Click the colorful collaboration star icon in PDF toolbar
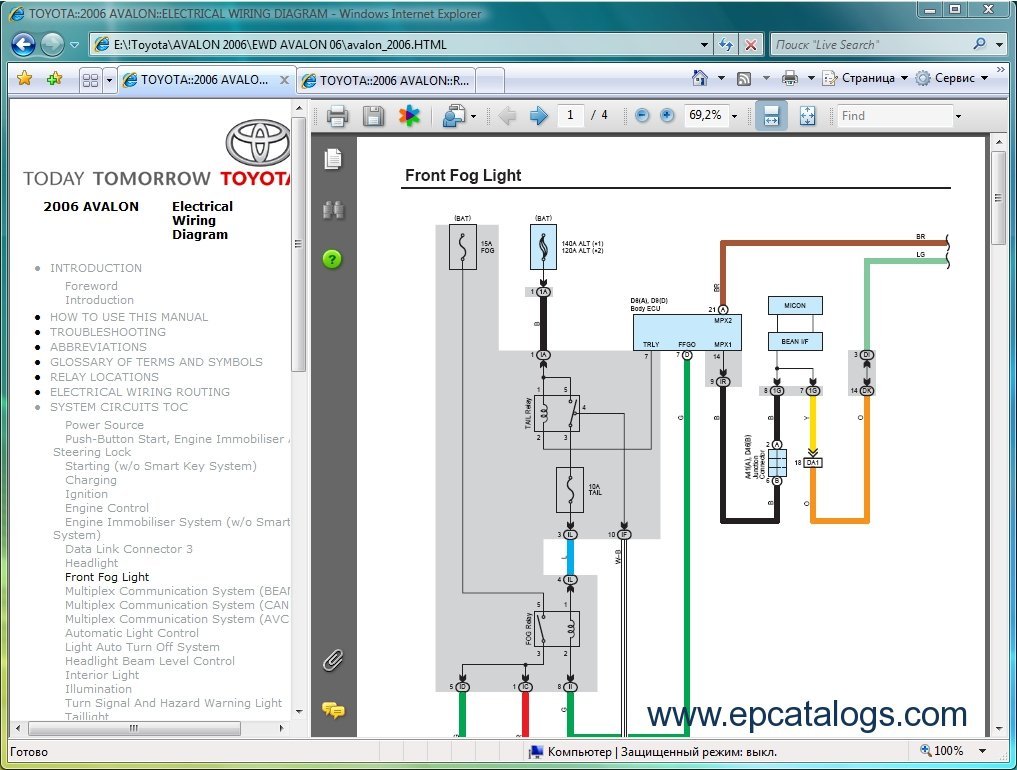The width and height of the screenshot is (1017, 770). pyautogui.click(x=409, y=116)
